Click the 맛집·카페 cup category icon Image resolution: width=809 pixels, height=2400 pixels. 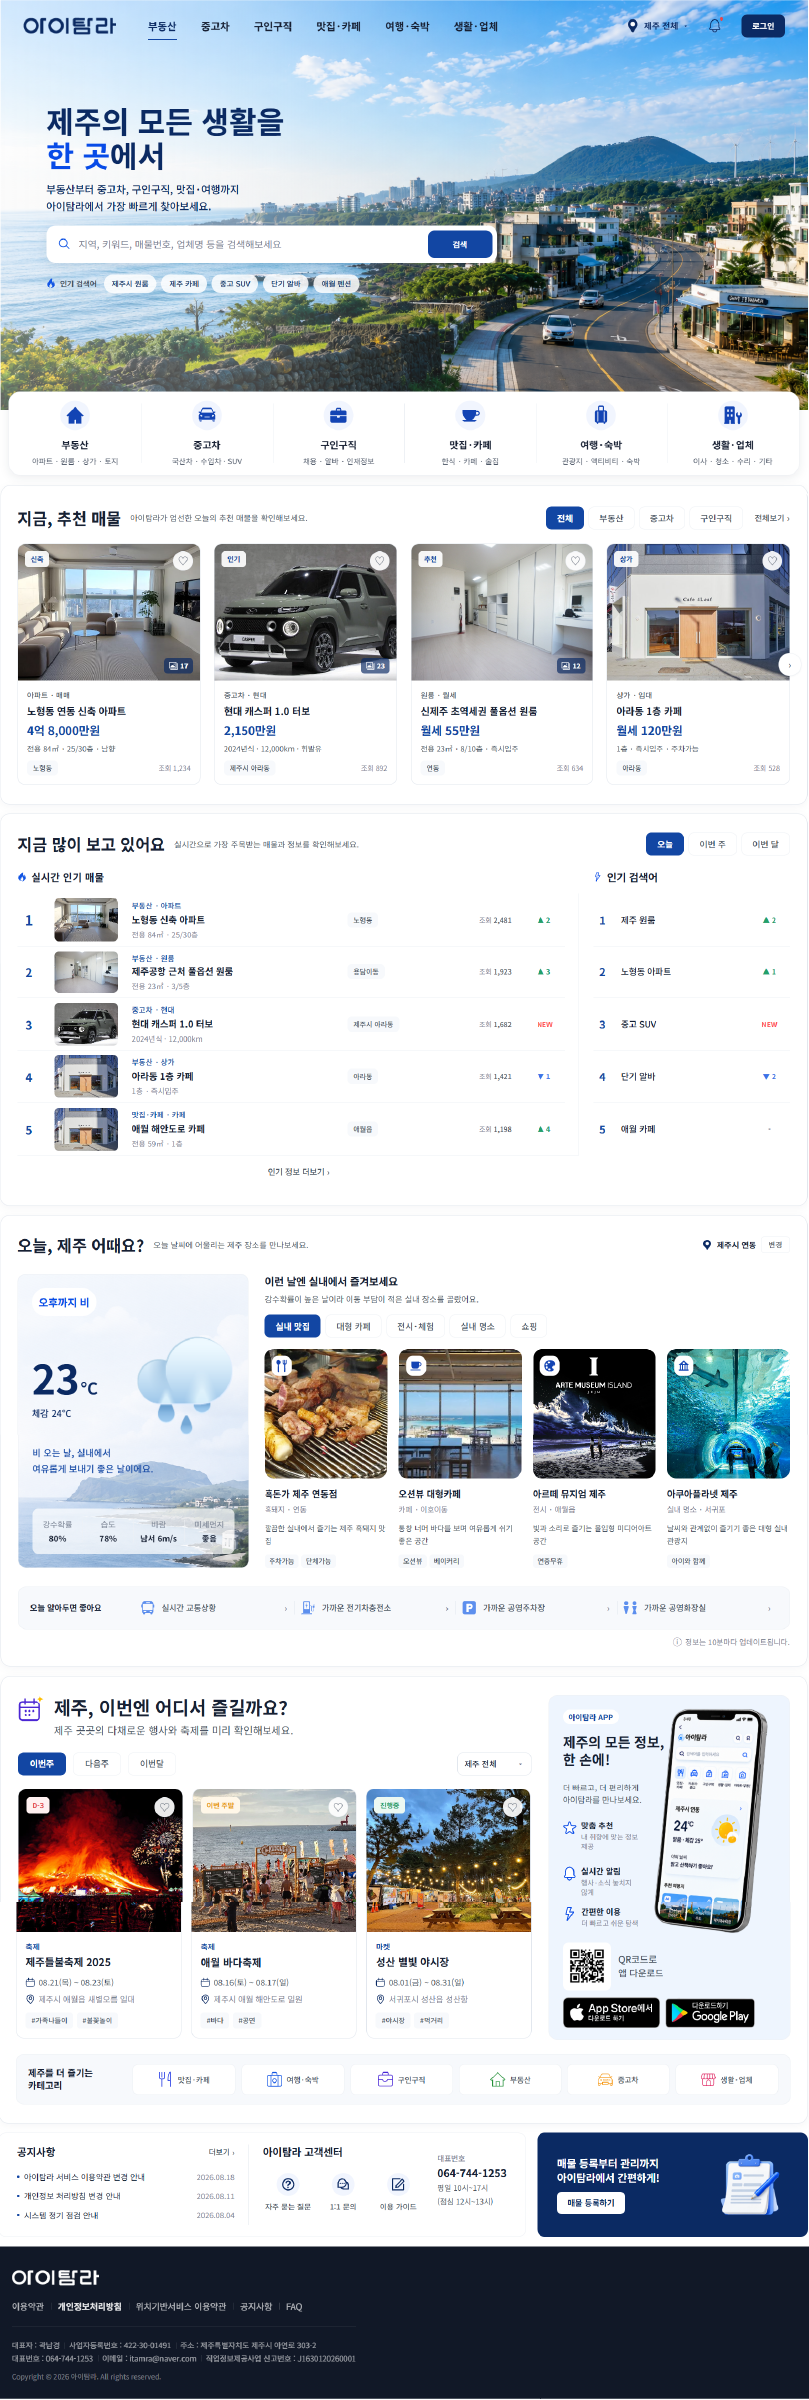[470, 415]
